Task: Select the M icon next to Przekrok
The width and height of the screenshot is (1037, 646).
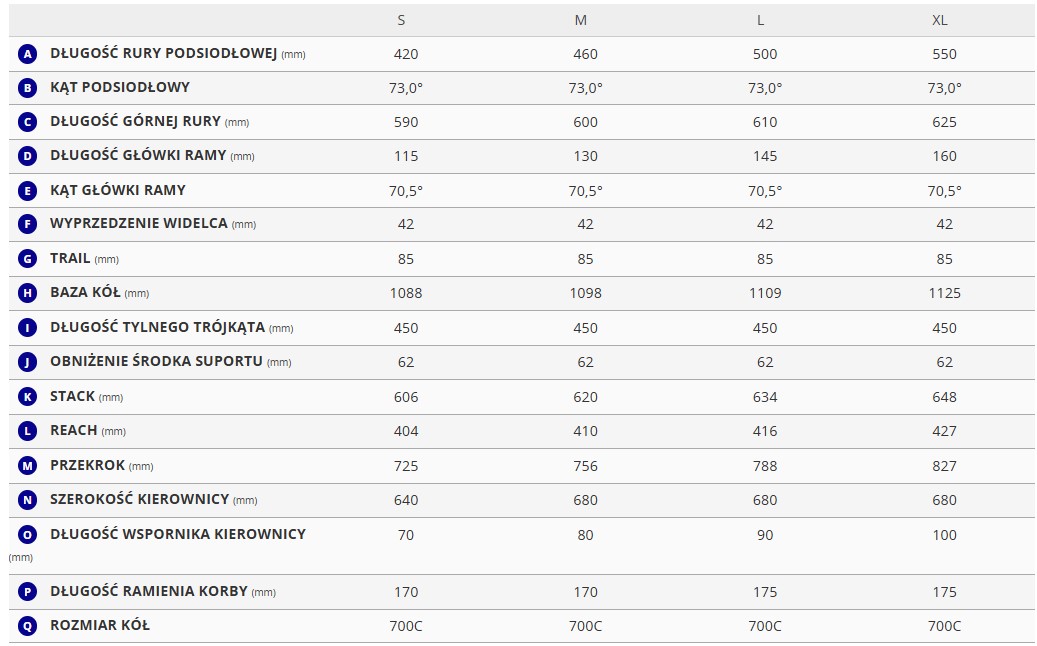Action: [28, 466]
